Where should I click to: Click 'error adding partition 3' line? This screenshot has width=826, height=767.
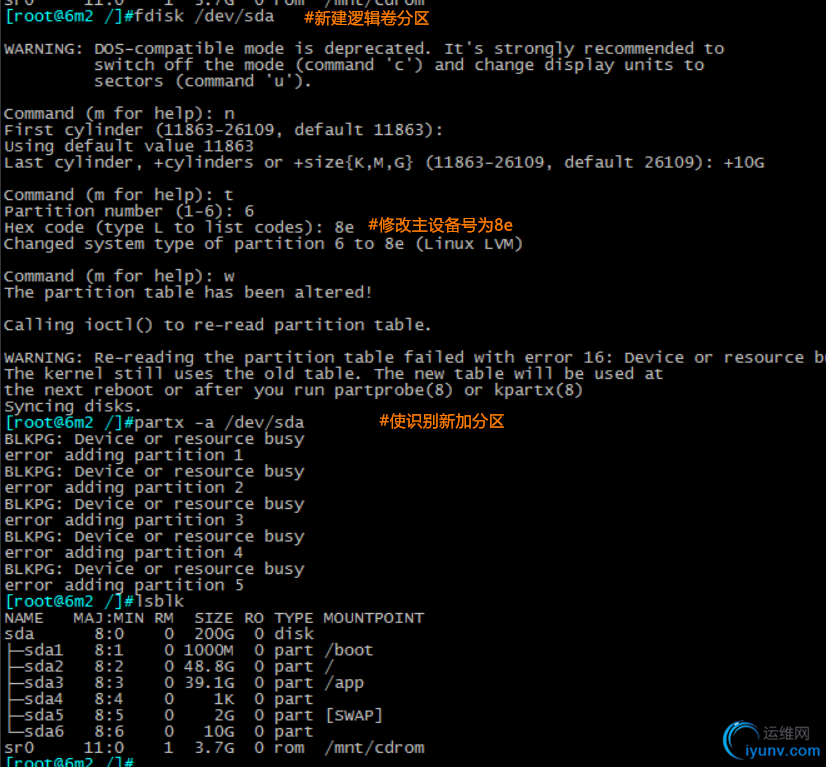point(124,520)
